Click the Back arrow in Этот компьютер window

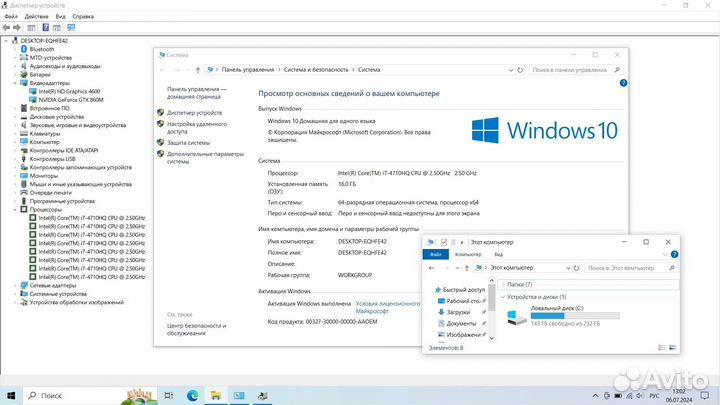432,268
